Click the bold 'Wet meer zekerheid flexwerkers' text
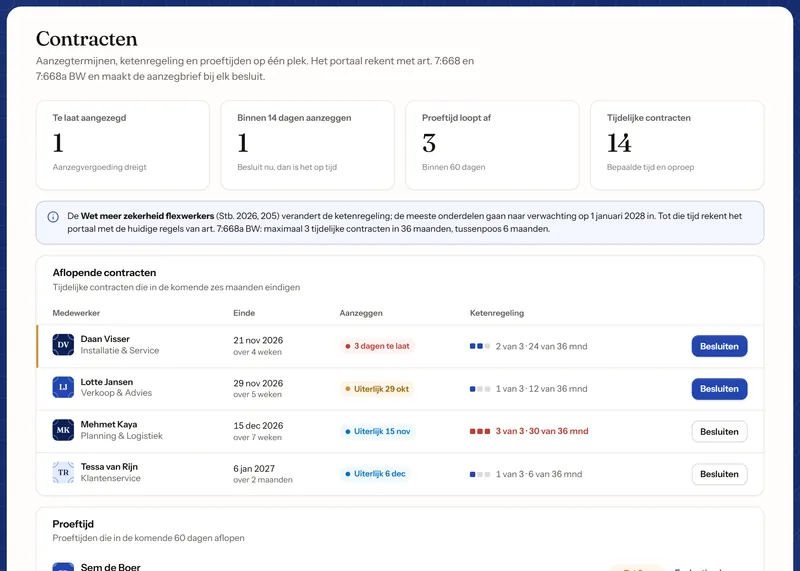 point(147,216)
